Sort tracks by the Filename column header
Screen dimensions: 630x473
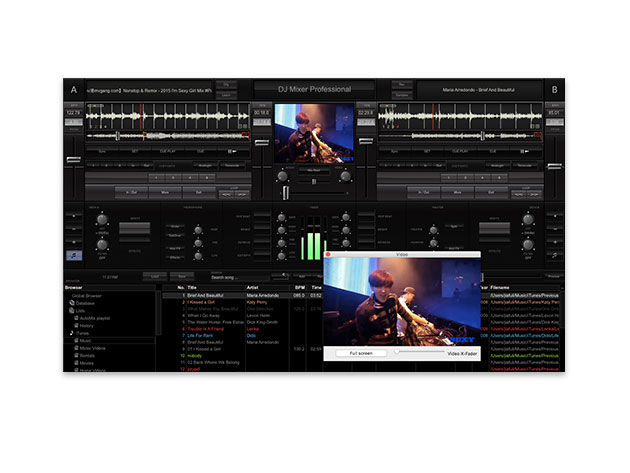(524, 287)
